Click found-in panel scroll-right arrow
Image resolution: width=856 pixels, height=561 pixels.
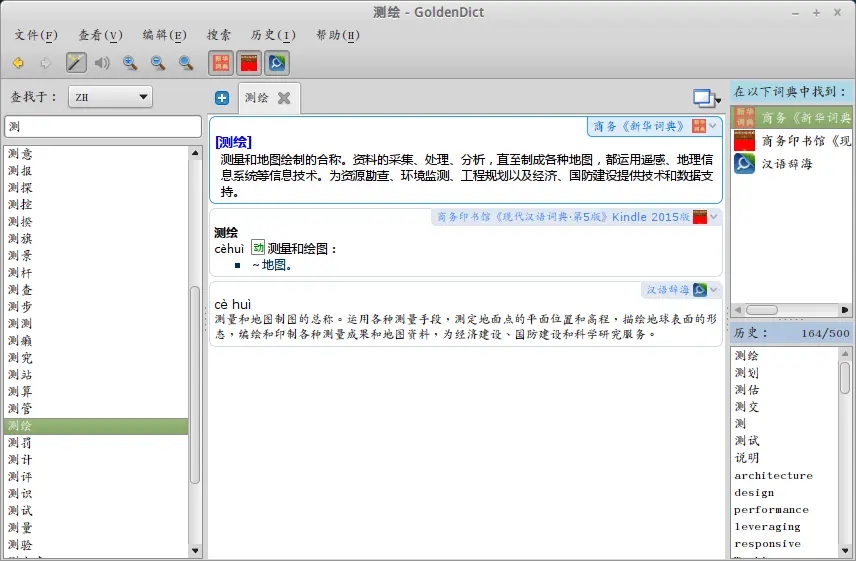[845, 310]
